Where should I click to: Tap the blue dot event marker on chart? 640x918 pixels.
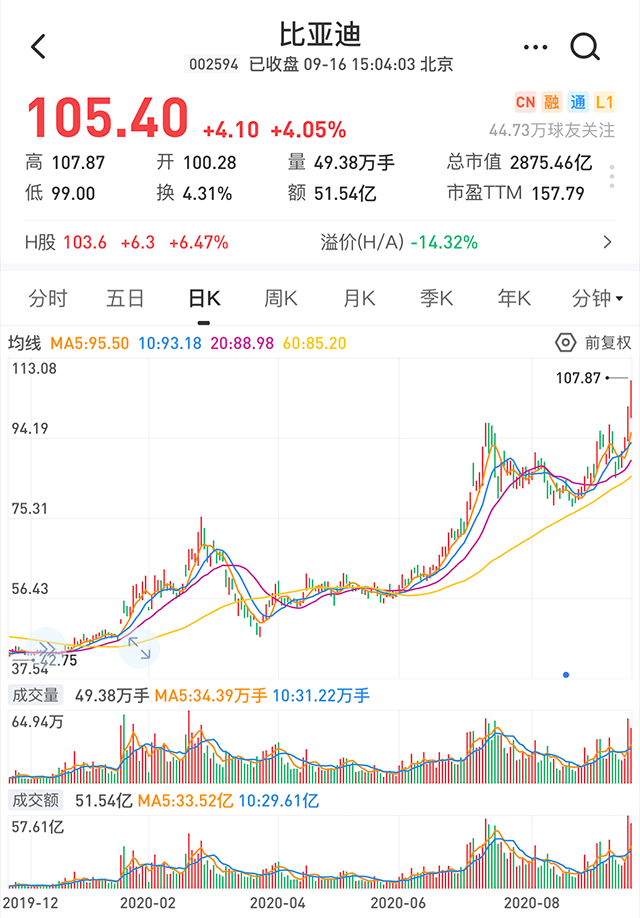[x=566, y=674]
